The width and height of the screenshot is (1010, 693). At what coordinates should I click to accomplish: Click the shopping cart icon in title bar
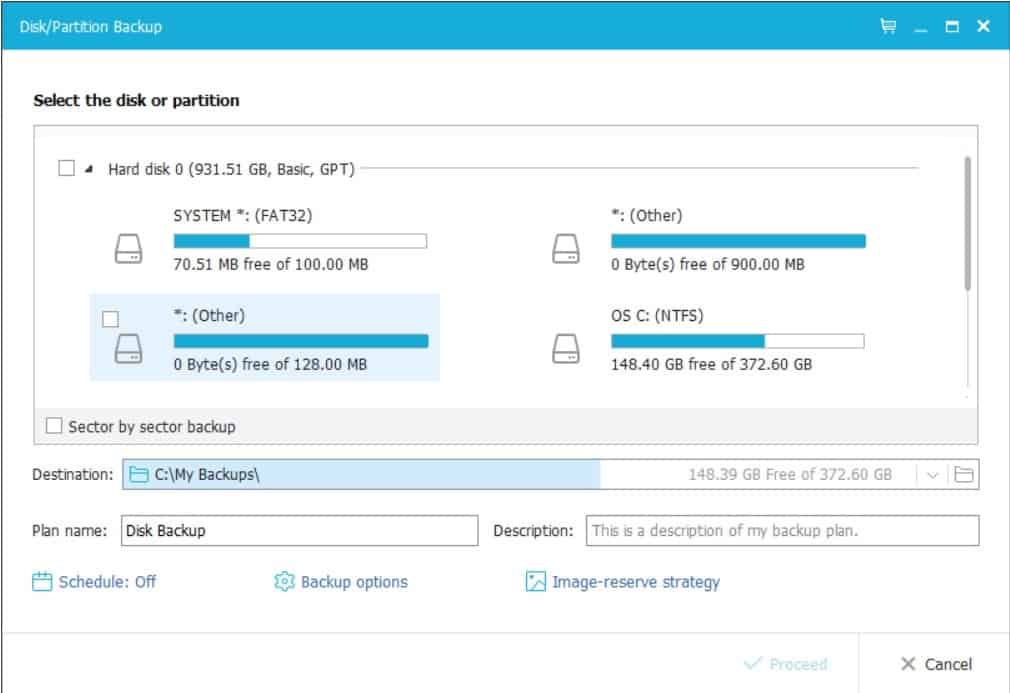pyautogui.click(x=888, y=26)
